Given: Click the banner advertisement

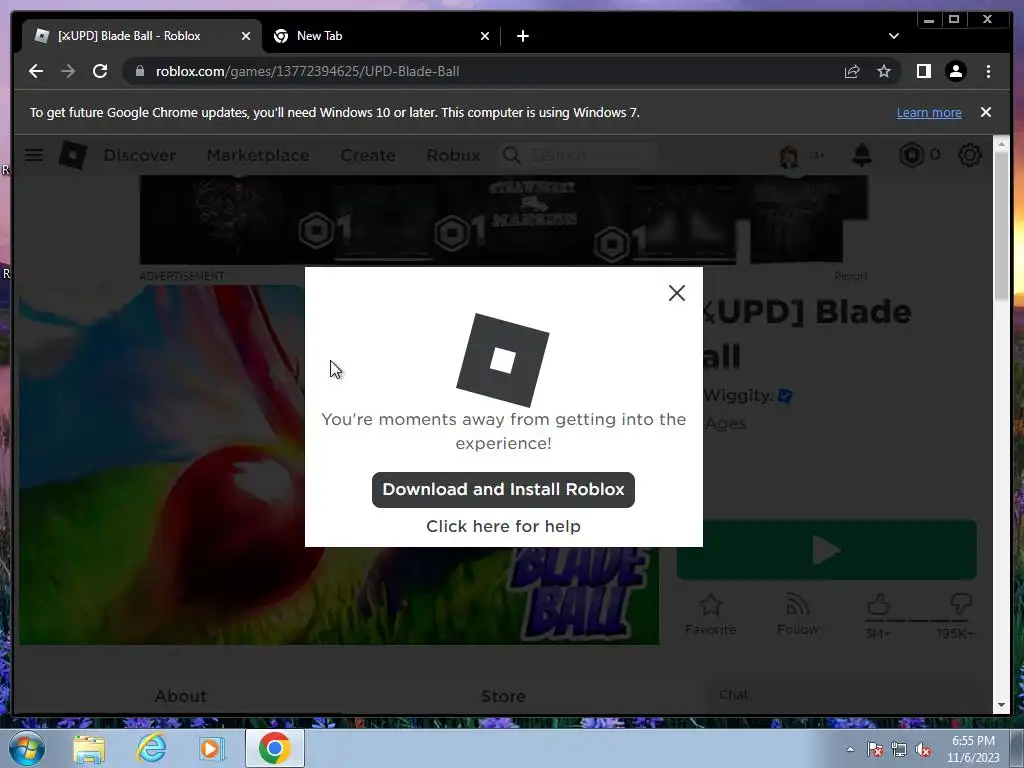Looking at the screenshot, I should pos(504,220).
